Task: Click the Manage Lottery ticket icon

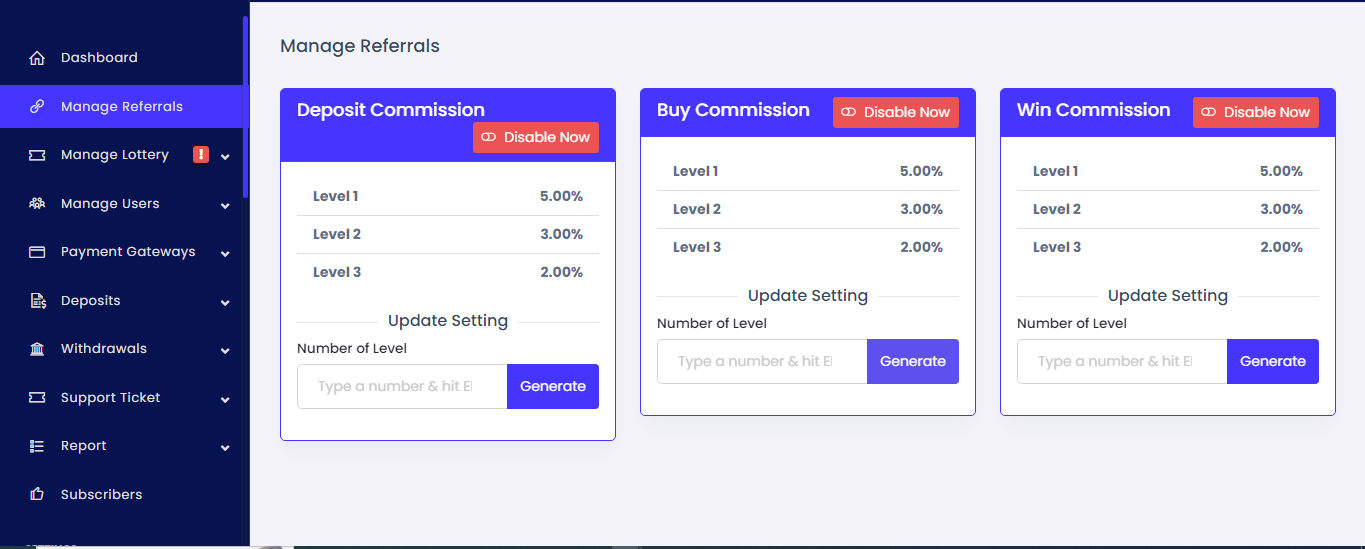Action: [x=37, y=155]
